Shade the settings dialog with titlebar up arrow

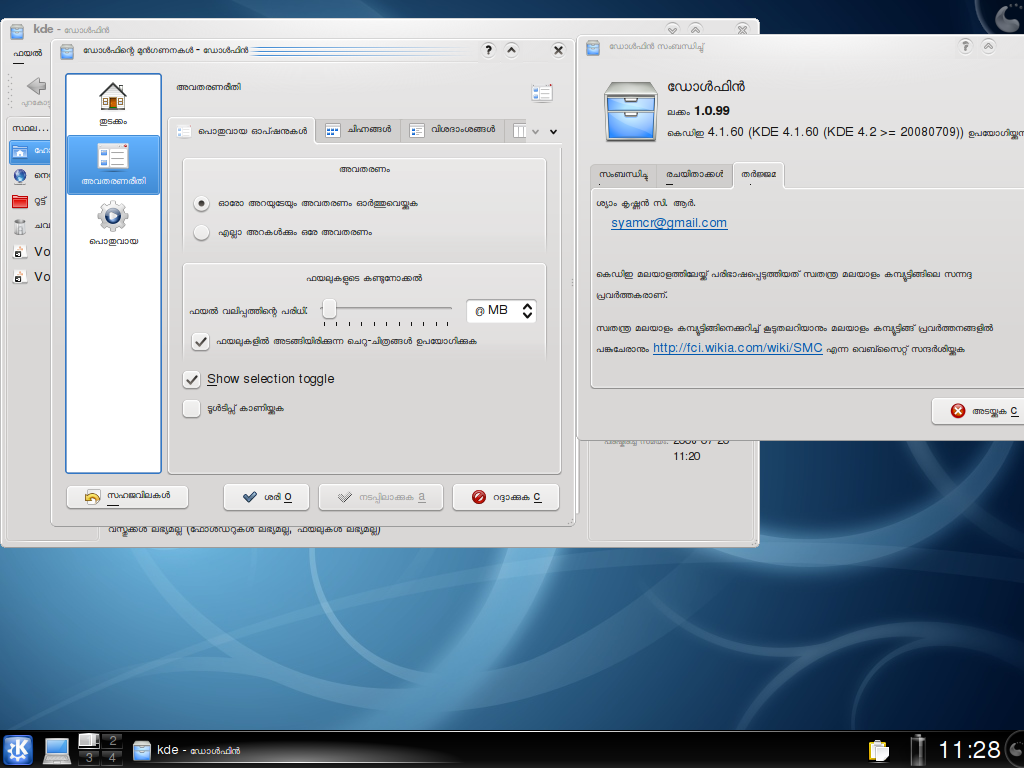[x=511, y=50]
